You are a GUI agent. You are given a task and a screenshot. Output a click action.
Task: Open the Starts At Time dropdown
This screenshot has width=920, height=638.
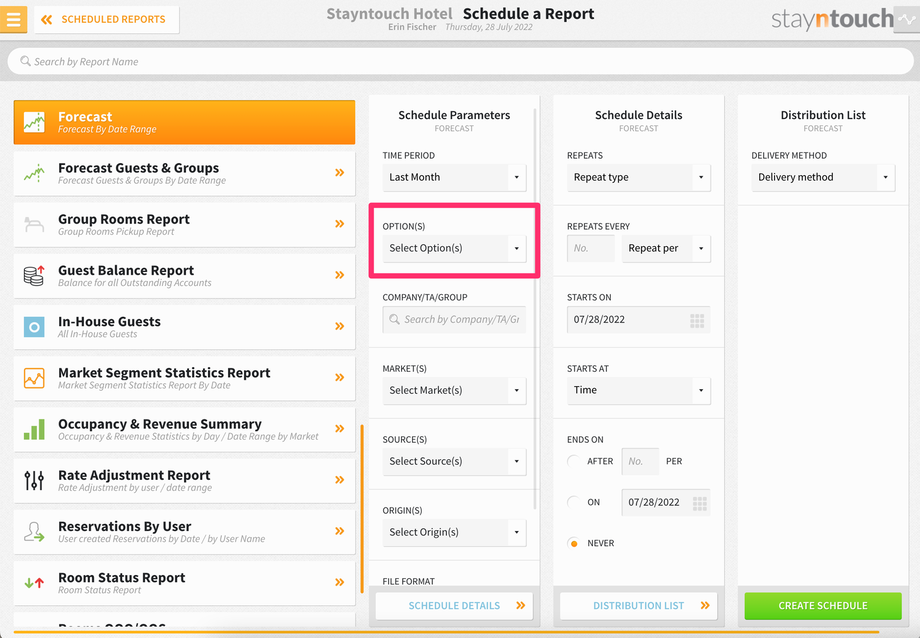(x=638, y=390)
